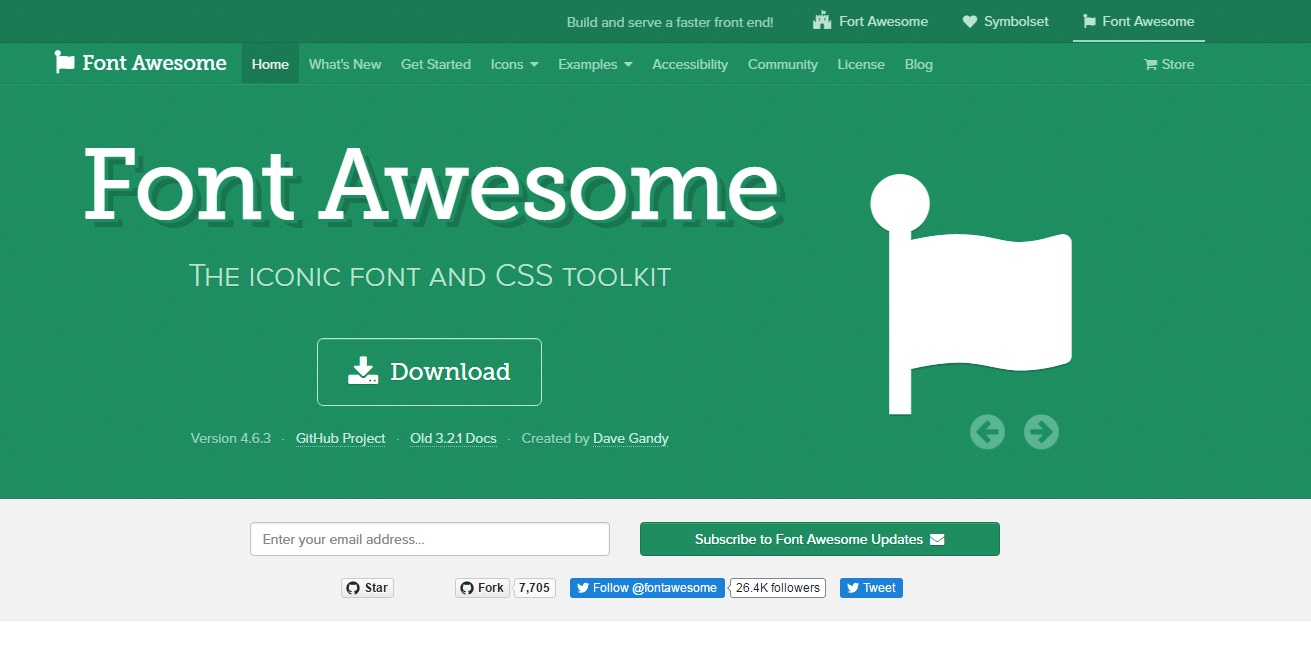Click the download arrow inside Download button
Viewport: 1311px width, 661px height.
coord(363,371)
